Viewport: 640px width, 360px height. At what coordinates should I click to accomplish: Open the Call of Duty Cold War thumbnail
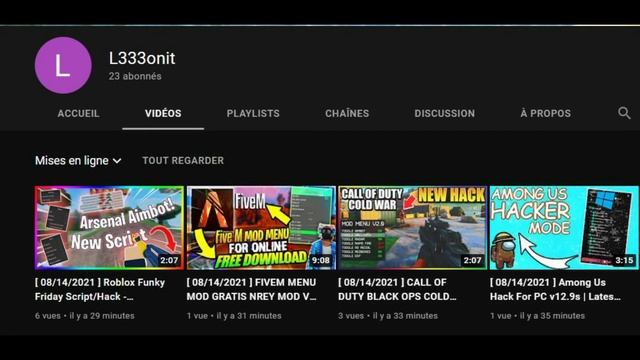coord(413,228)
